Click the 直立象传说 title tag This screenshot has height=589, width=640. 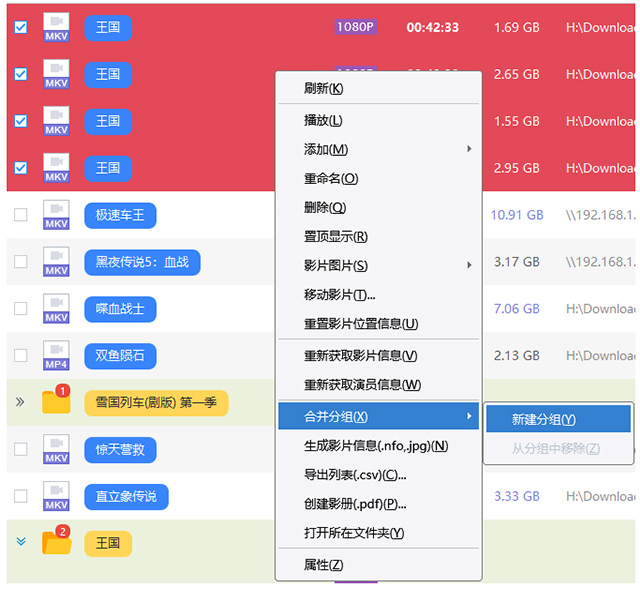pos(127,497)
